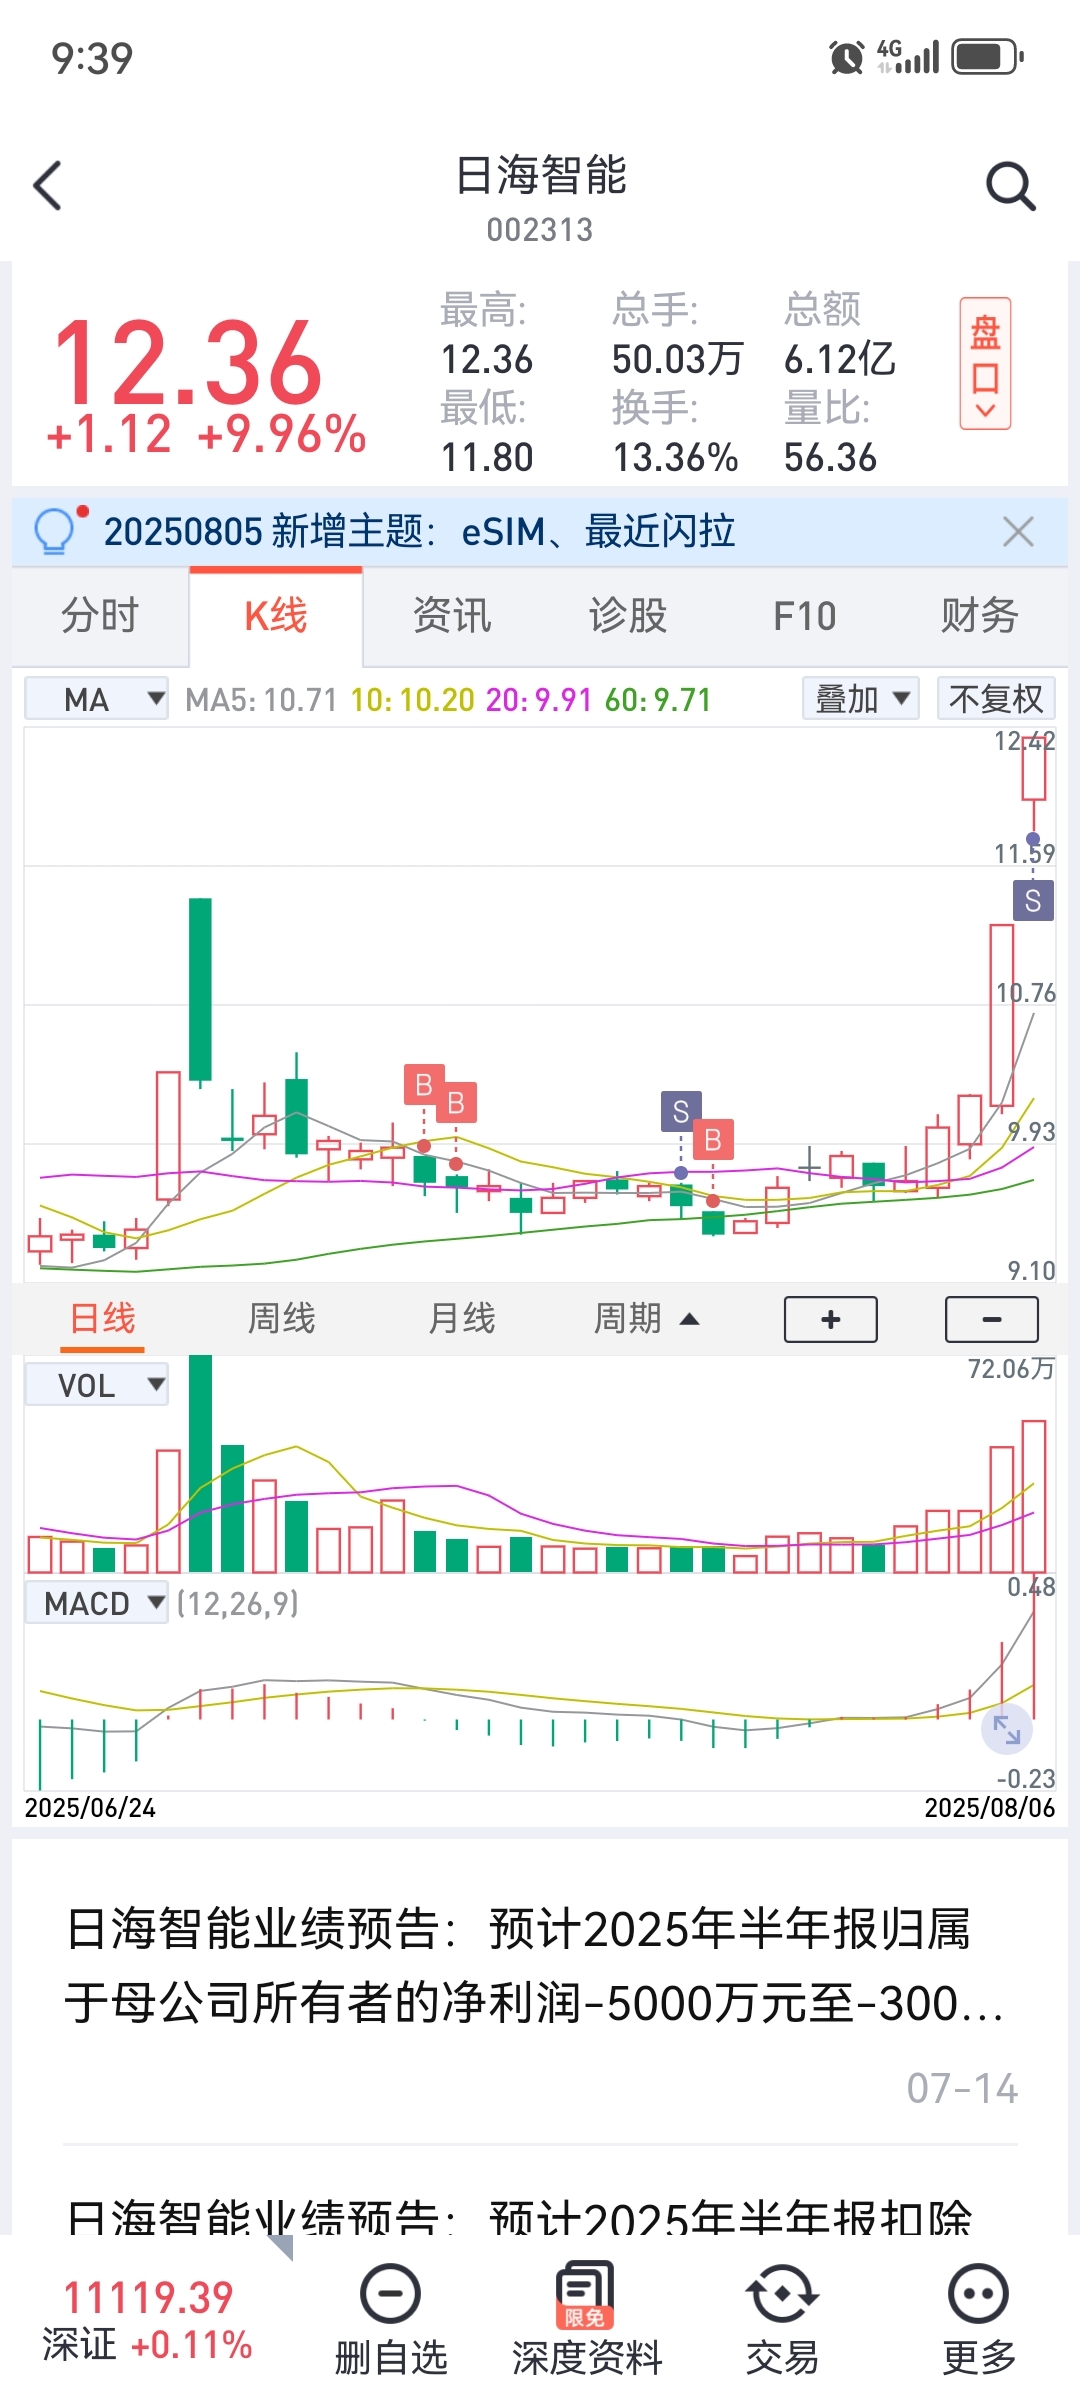
Task: Tap the battery status icon
Action: 987,57
